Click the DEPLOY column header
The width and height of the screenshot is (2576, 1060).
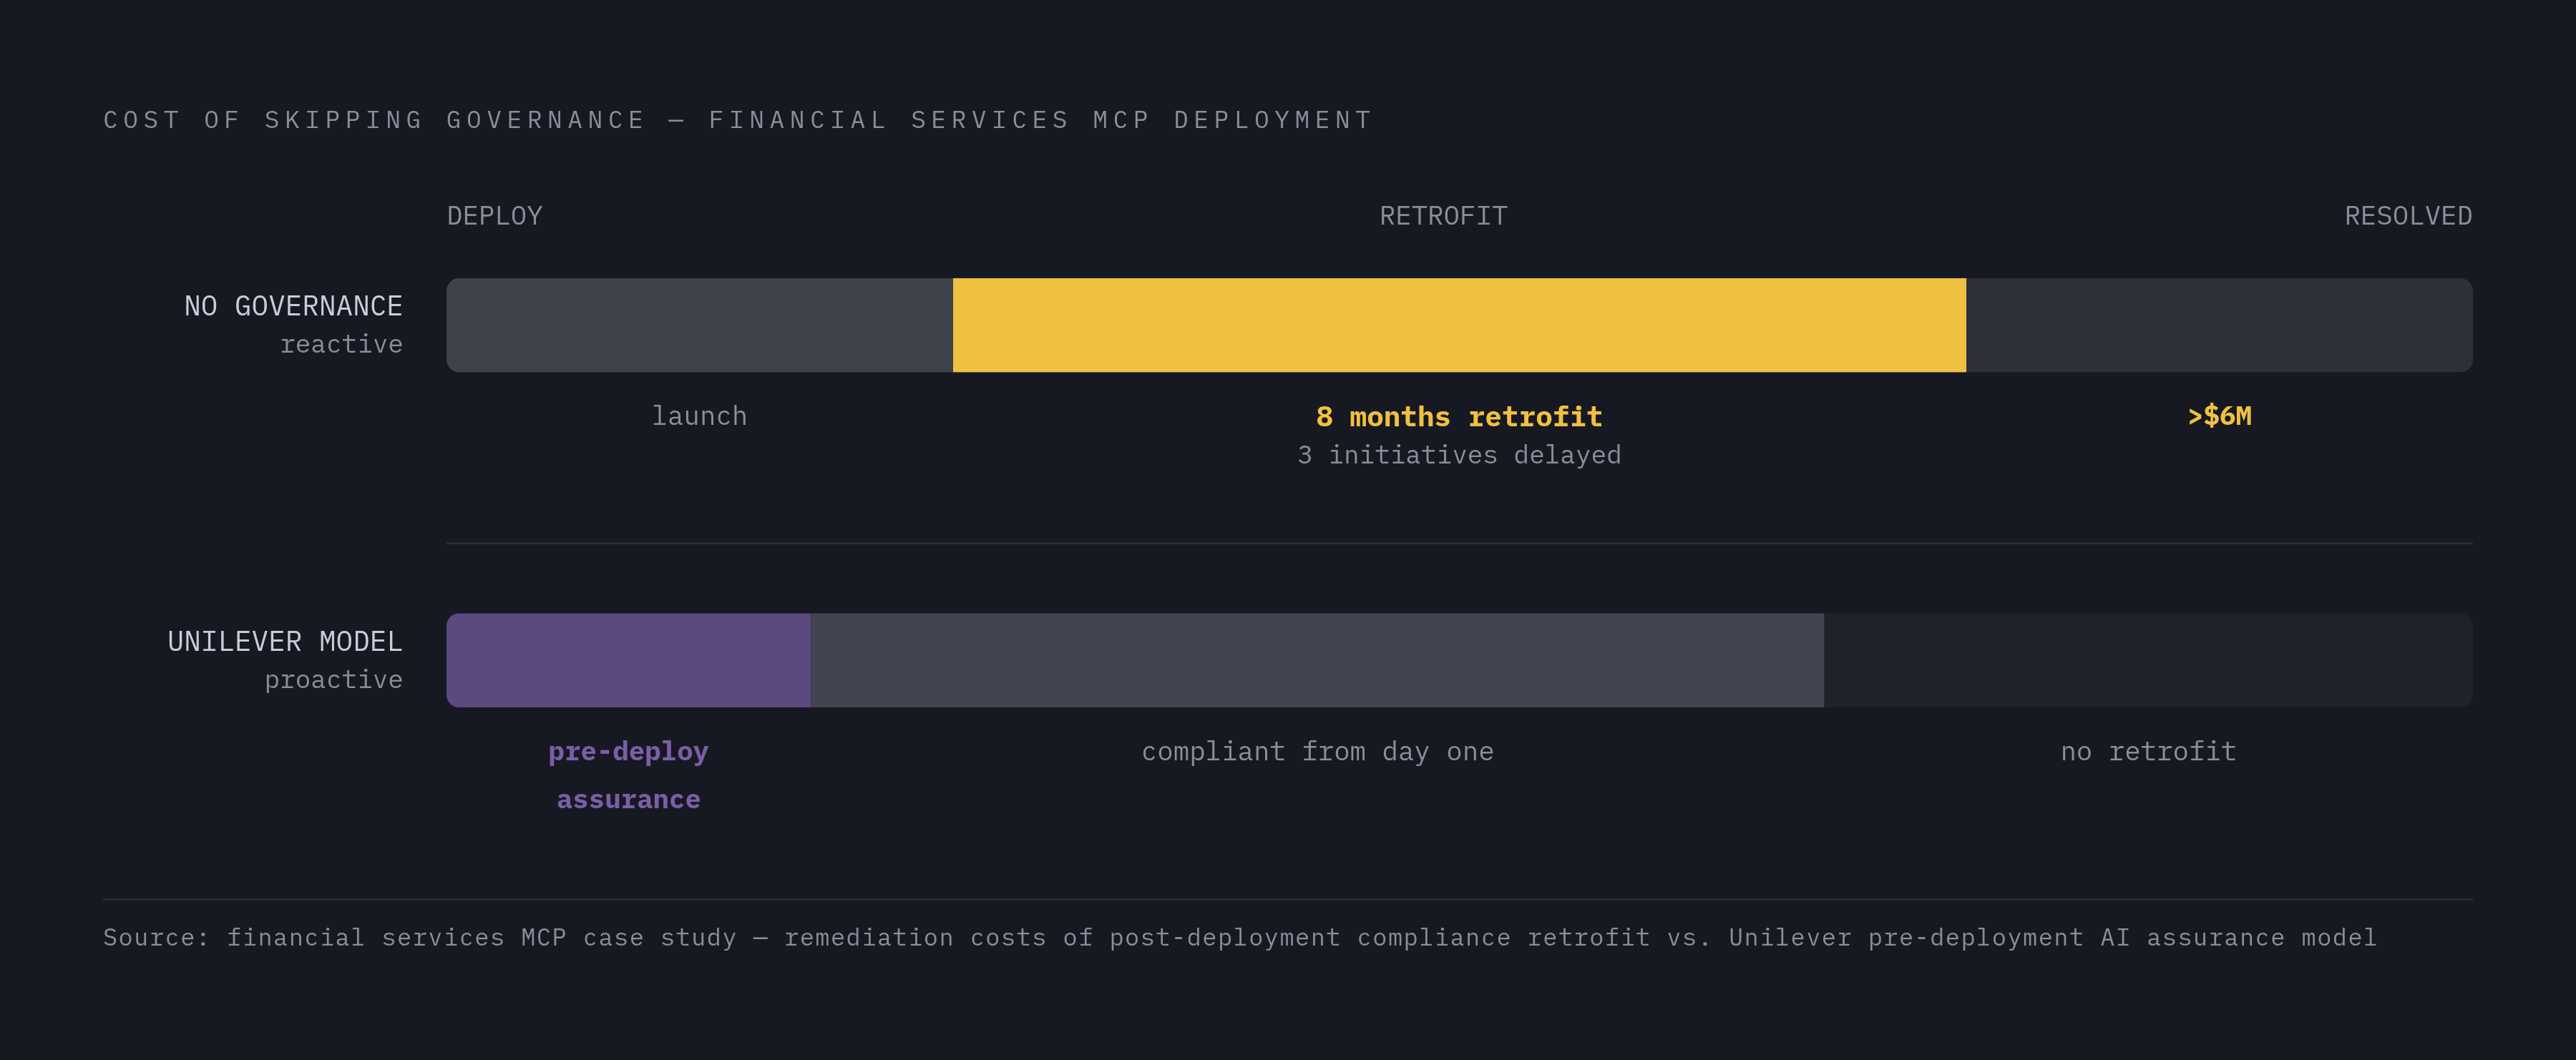pos(494,216)
